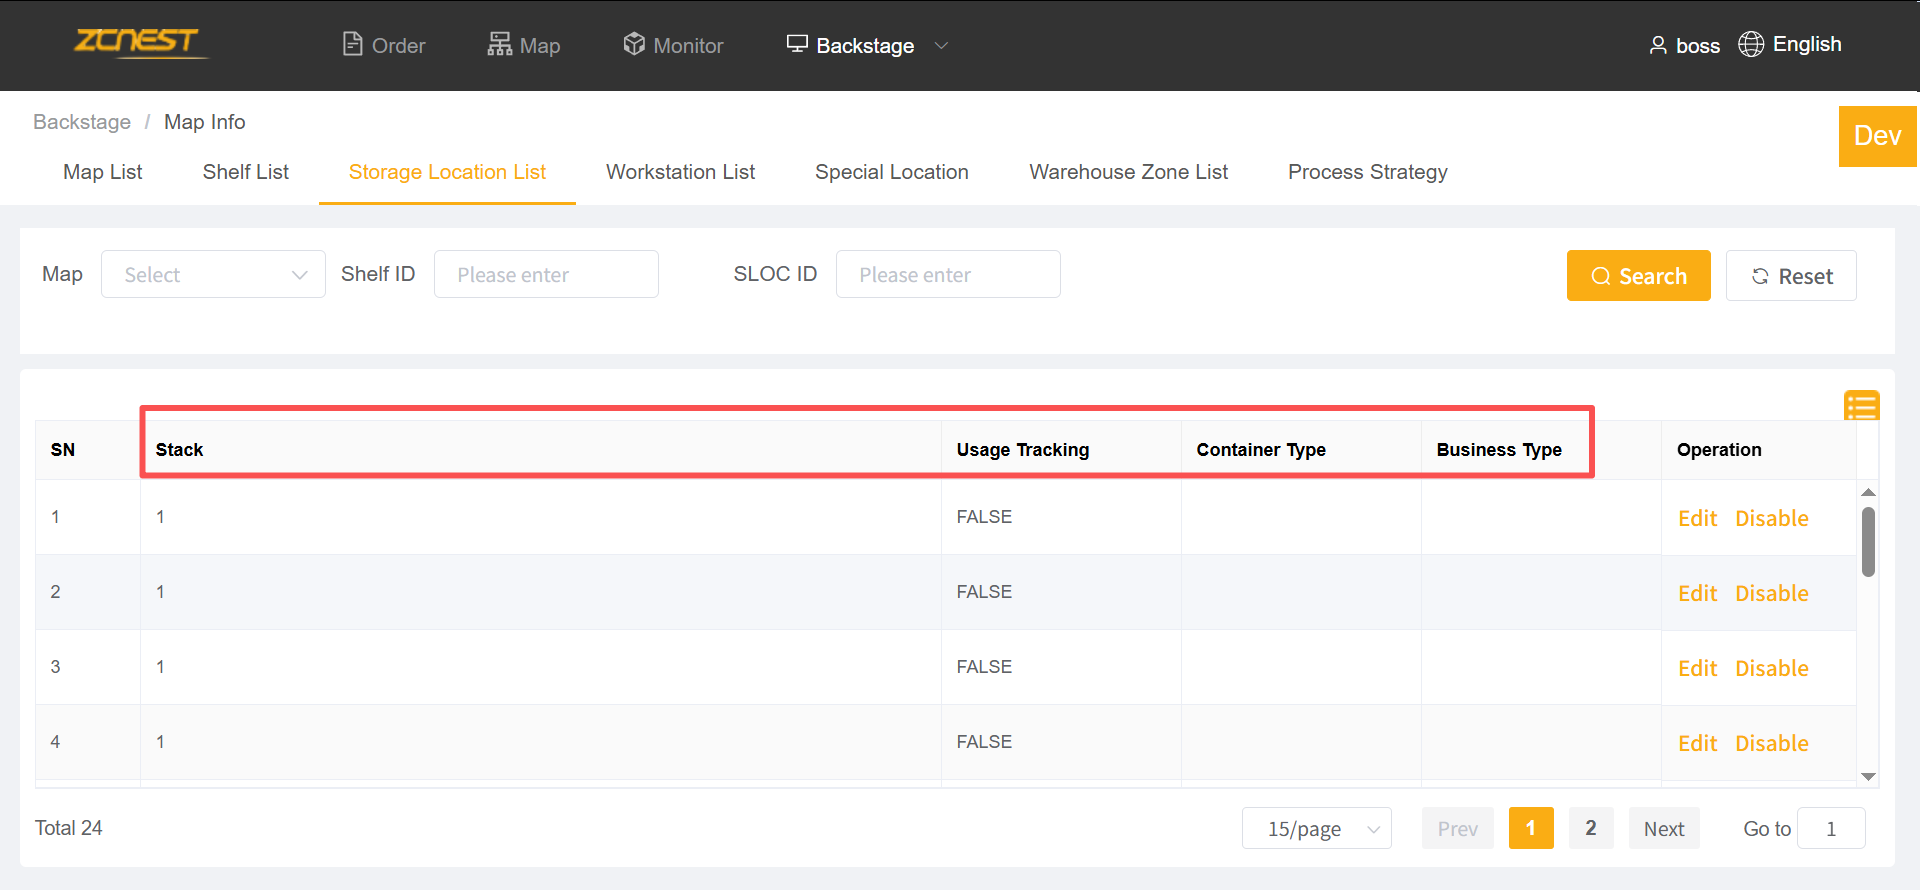Click the orange Search button
The width and height of the screenshot is (1920, 890).
(1638, 275)
